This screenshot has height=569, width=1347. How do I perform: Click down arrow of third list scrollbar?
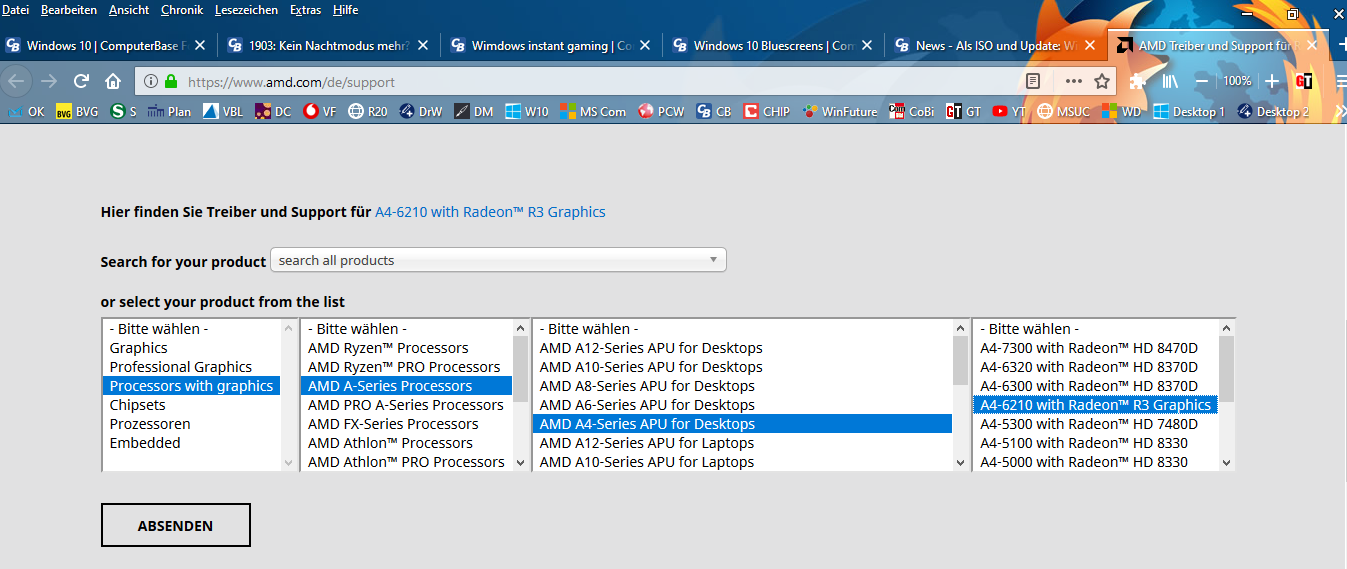point(960,462)
